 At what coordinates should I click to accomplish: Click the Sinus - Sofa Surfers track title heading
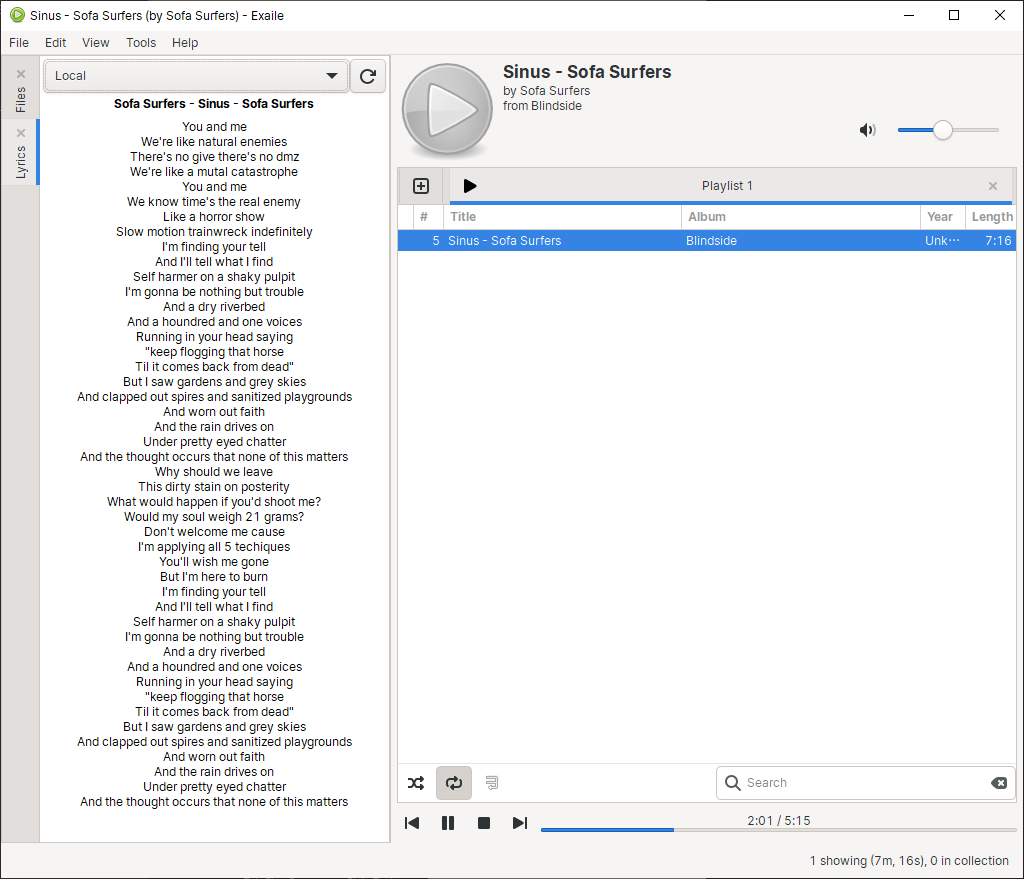(x=587, y=72)
